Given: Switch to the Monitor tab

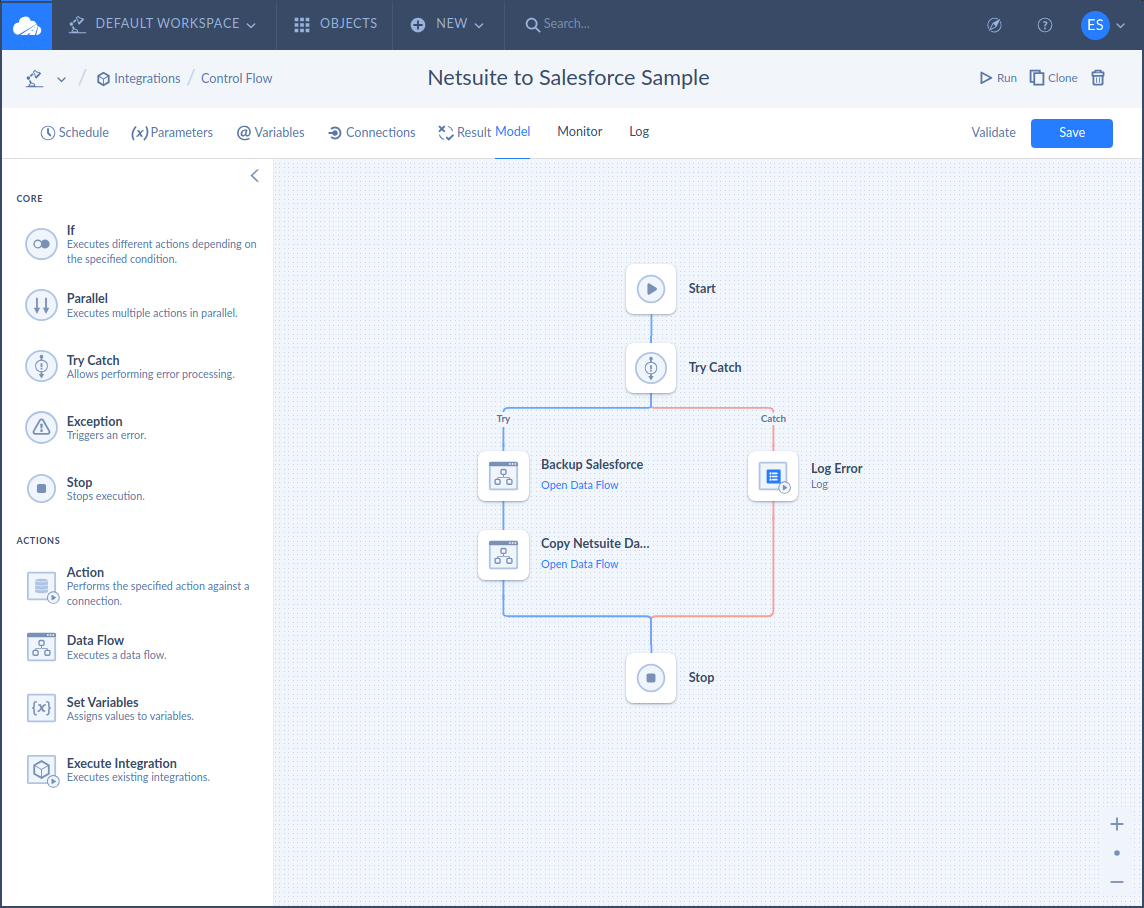Looking at the screenshot, I should click(580, 132).
